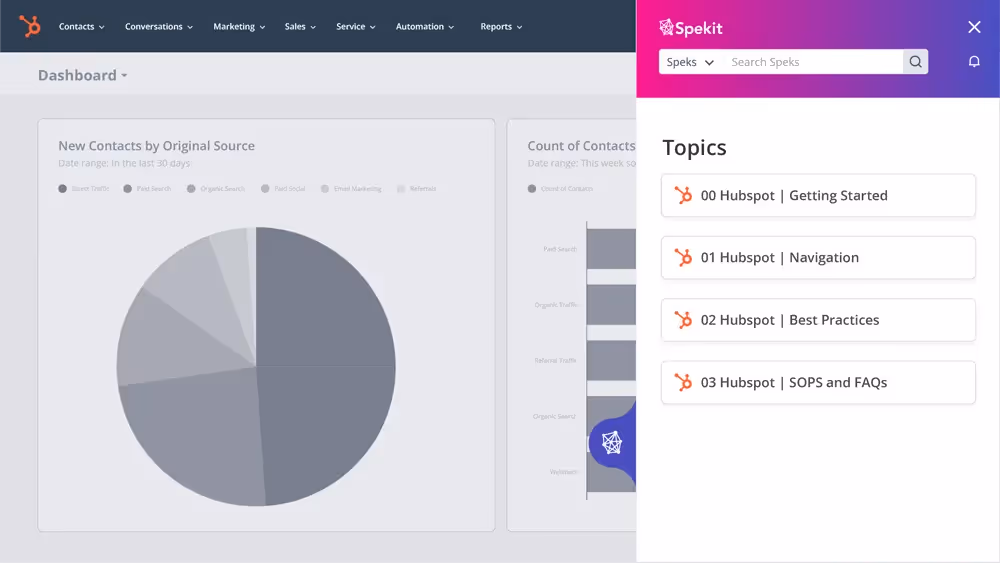The height and width of the screenshot is (563, 1000).
Task: Click the HubSpot sprocket logo
Action: point(29,26)
